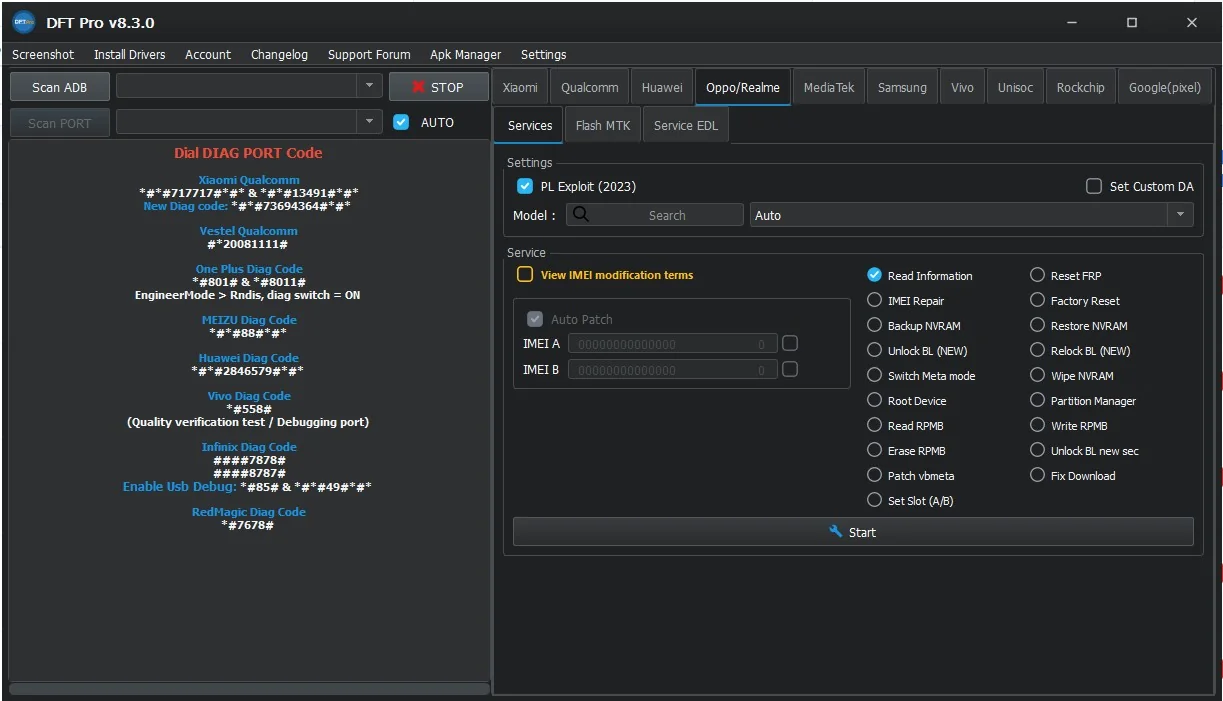1223x701 pixels.
Task: Click the Scan ADB button
Action: click(x=60, y=87)
